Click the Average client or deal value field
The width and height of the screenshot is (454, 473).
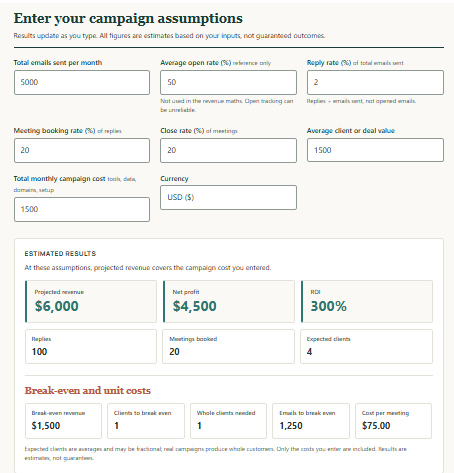click(375, 150)
